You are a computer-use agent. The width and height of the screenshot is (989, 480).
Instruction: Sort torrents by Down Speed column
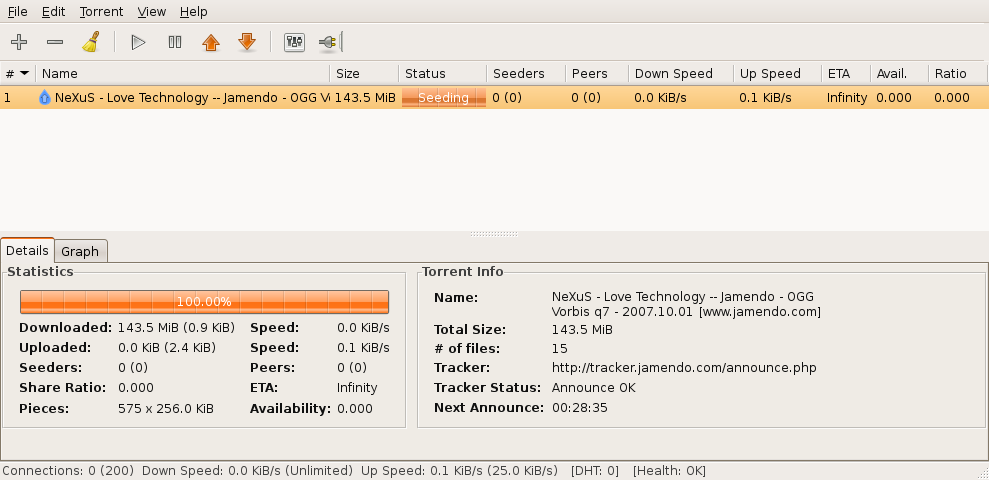681,73
